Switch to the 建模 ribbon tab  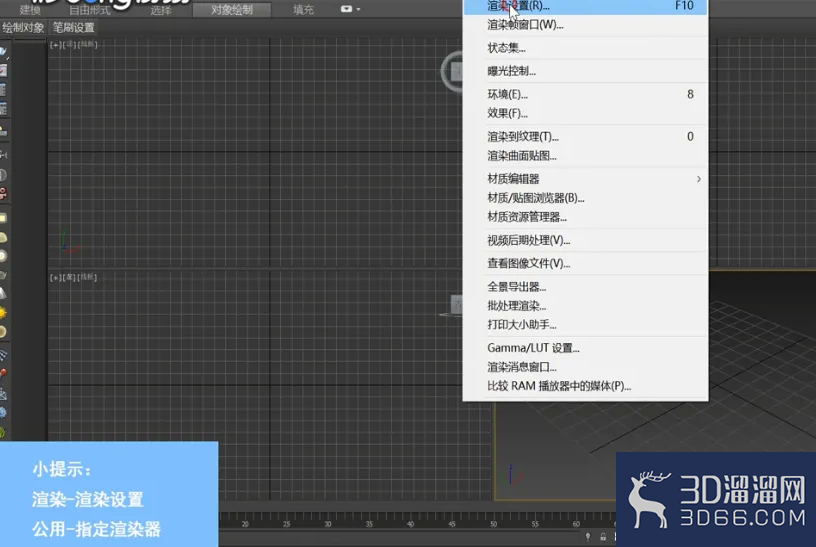coord(30,10)
